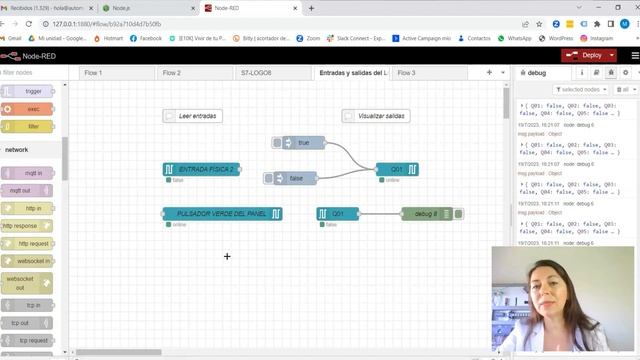Pick the tcp request palette node
The image size is (640, 360).
point(27,340)
